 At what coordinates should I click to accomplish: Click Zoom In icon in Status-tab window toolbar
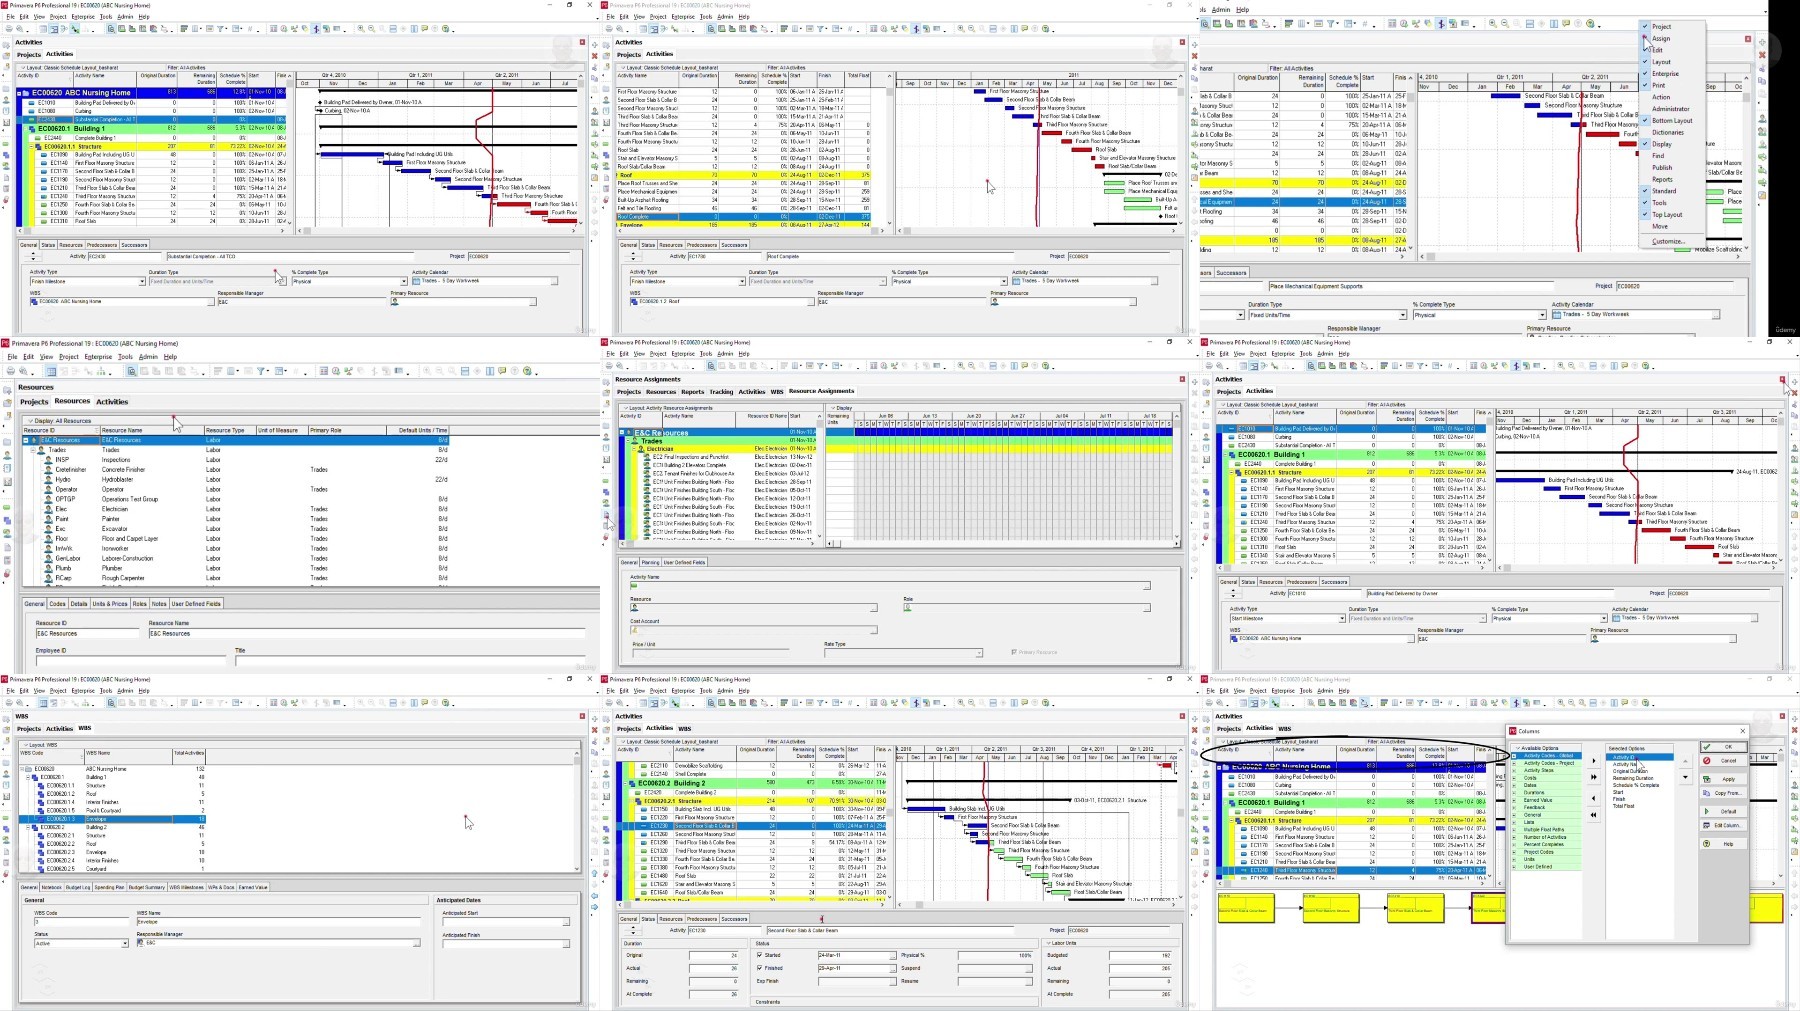click(x=961, y=702)
